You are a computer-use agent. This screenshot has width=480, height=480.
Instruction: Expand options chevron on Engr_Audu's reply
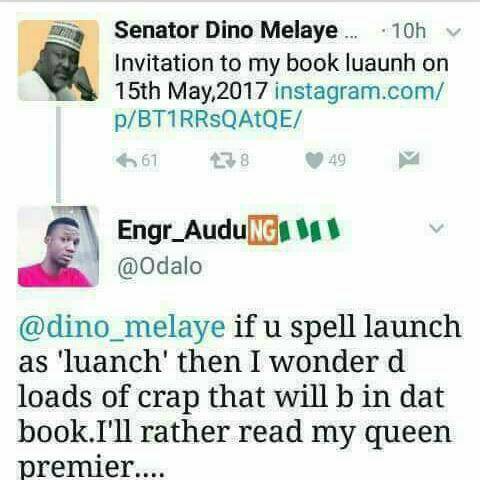pos(437,228)
